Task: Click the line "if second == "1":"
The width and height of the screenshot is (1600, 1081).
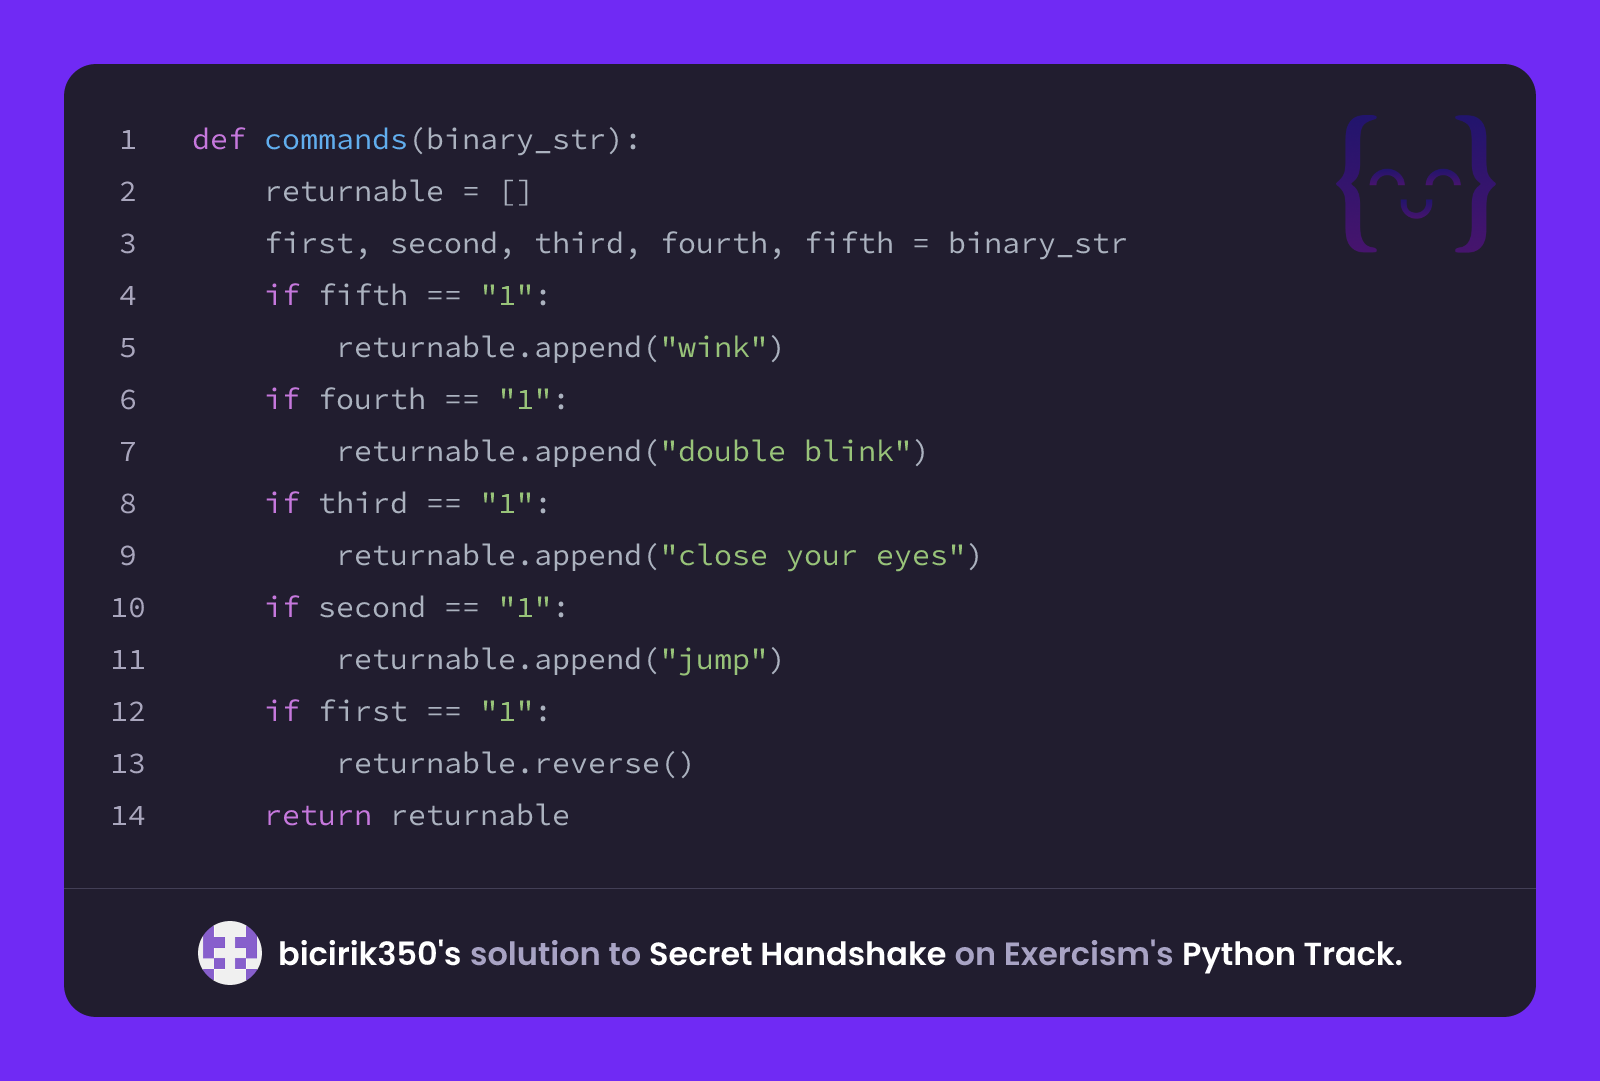Action: (x=416, y=608)
